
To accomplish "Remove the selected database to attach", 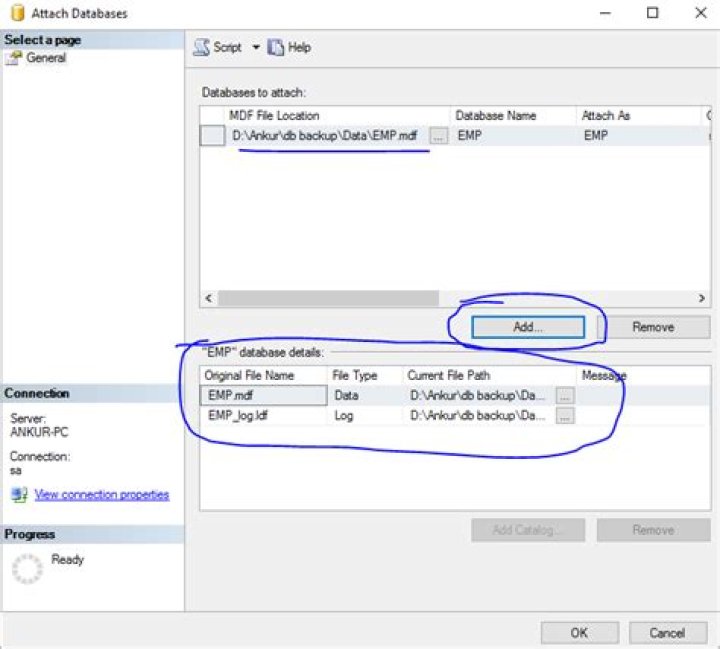I will (653, 327).
